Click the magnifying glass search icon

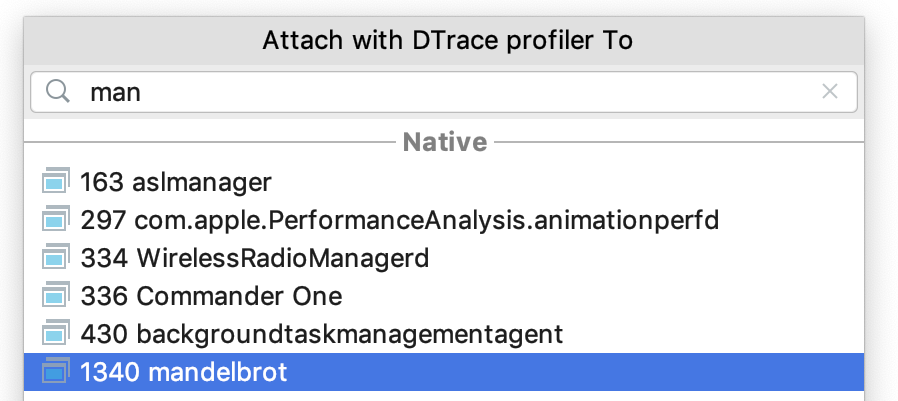(59, 93)
